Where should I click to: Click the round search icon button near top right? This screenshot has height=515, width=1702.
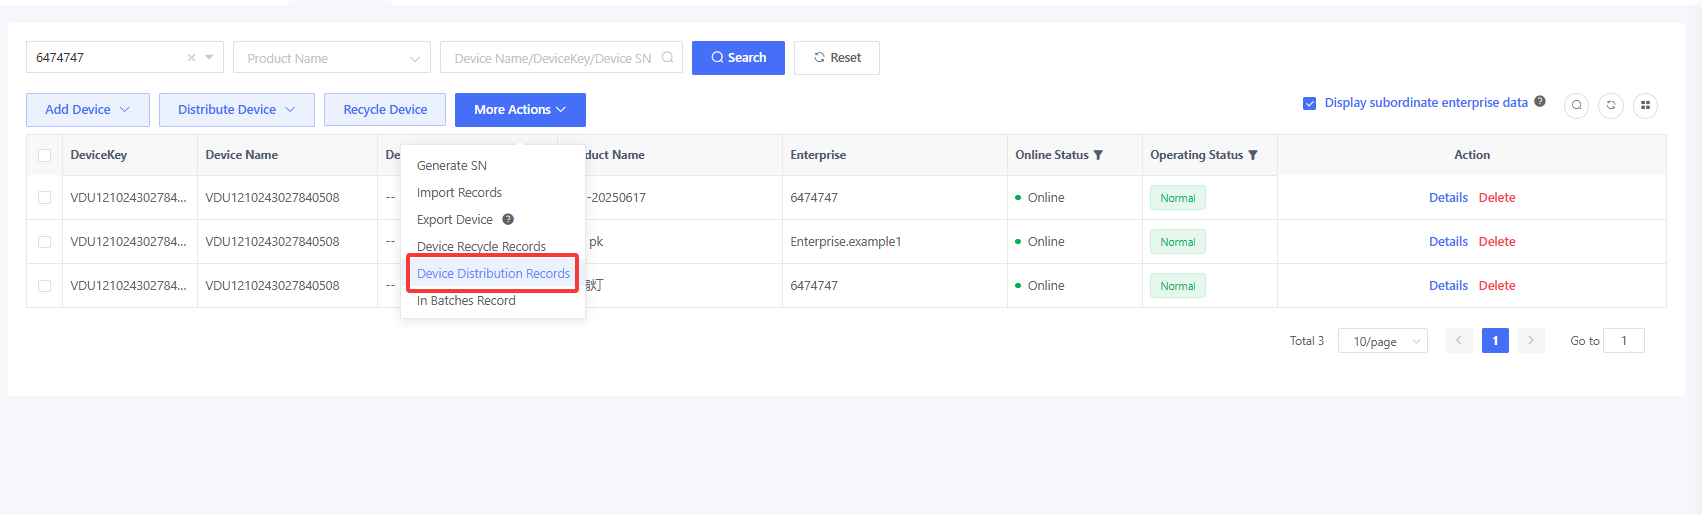[x=1576, y=105]
